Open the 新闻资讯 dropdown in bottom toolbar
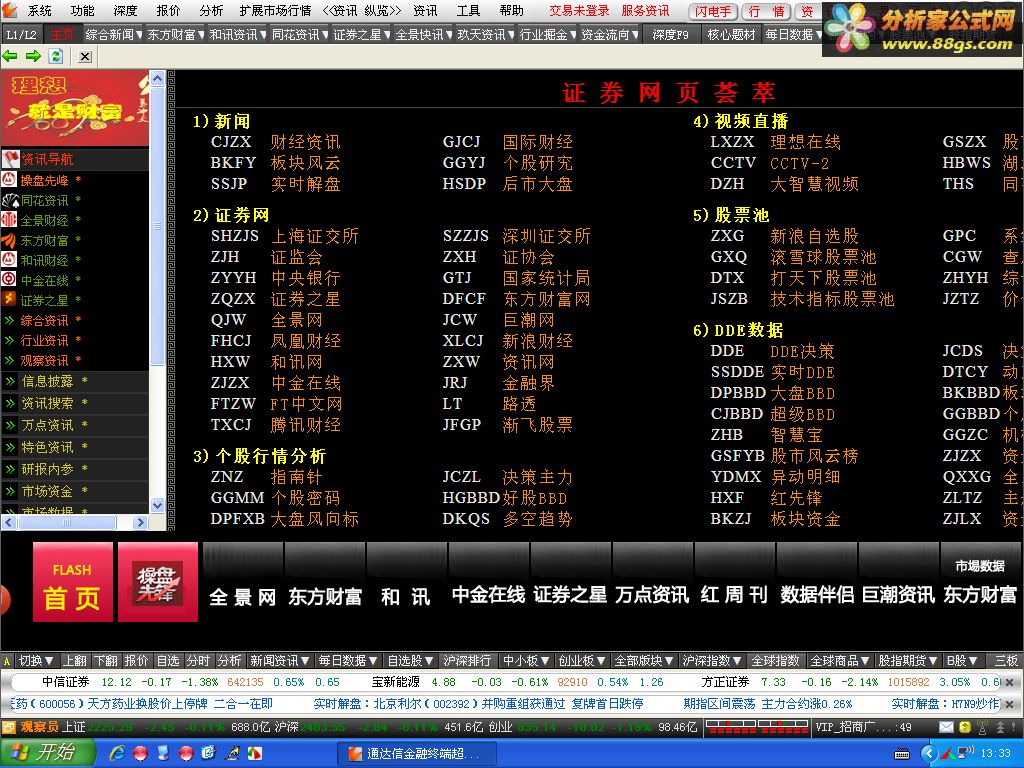 [x=279, y=661]
